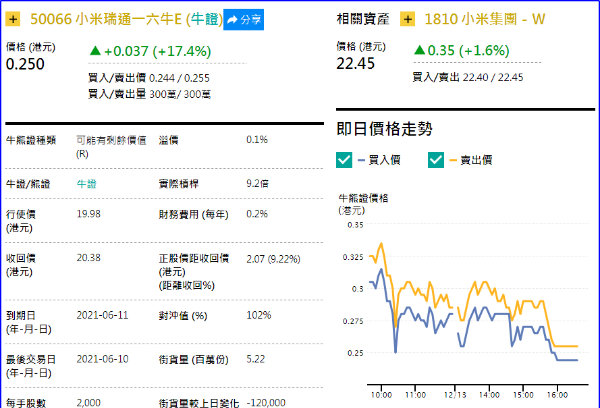This screenshot has height=408, width=600.
Task: Click the 0.35 (+1.6%) change of 1810
Action: tap(462, 50)
